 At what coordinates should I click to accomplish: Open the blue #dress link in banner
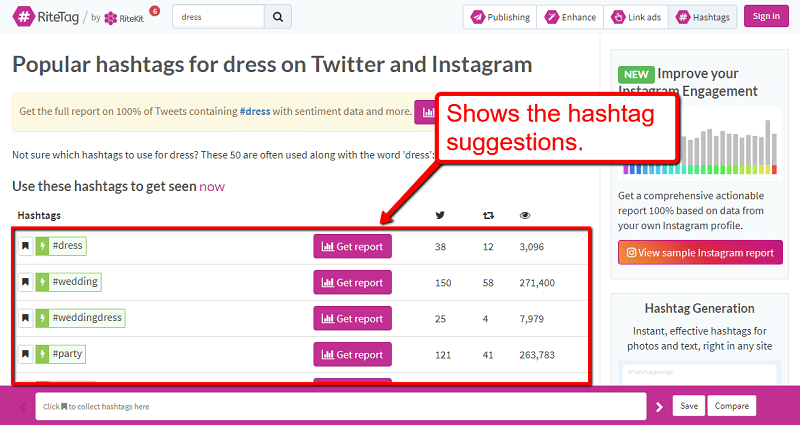click(x=255, y=111)
